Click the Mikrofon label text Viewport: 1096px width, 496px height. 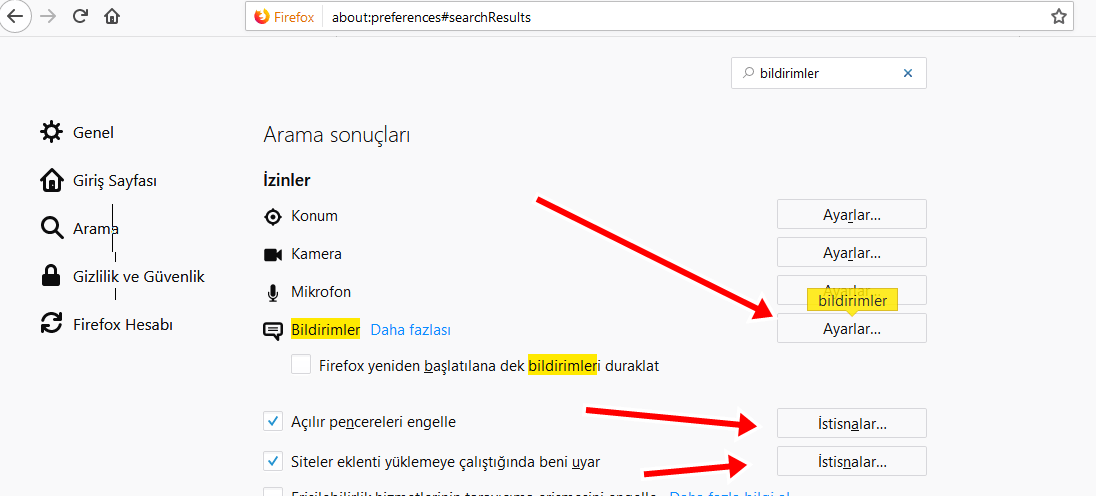coord(321,291)
